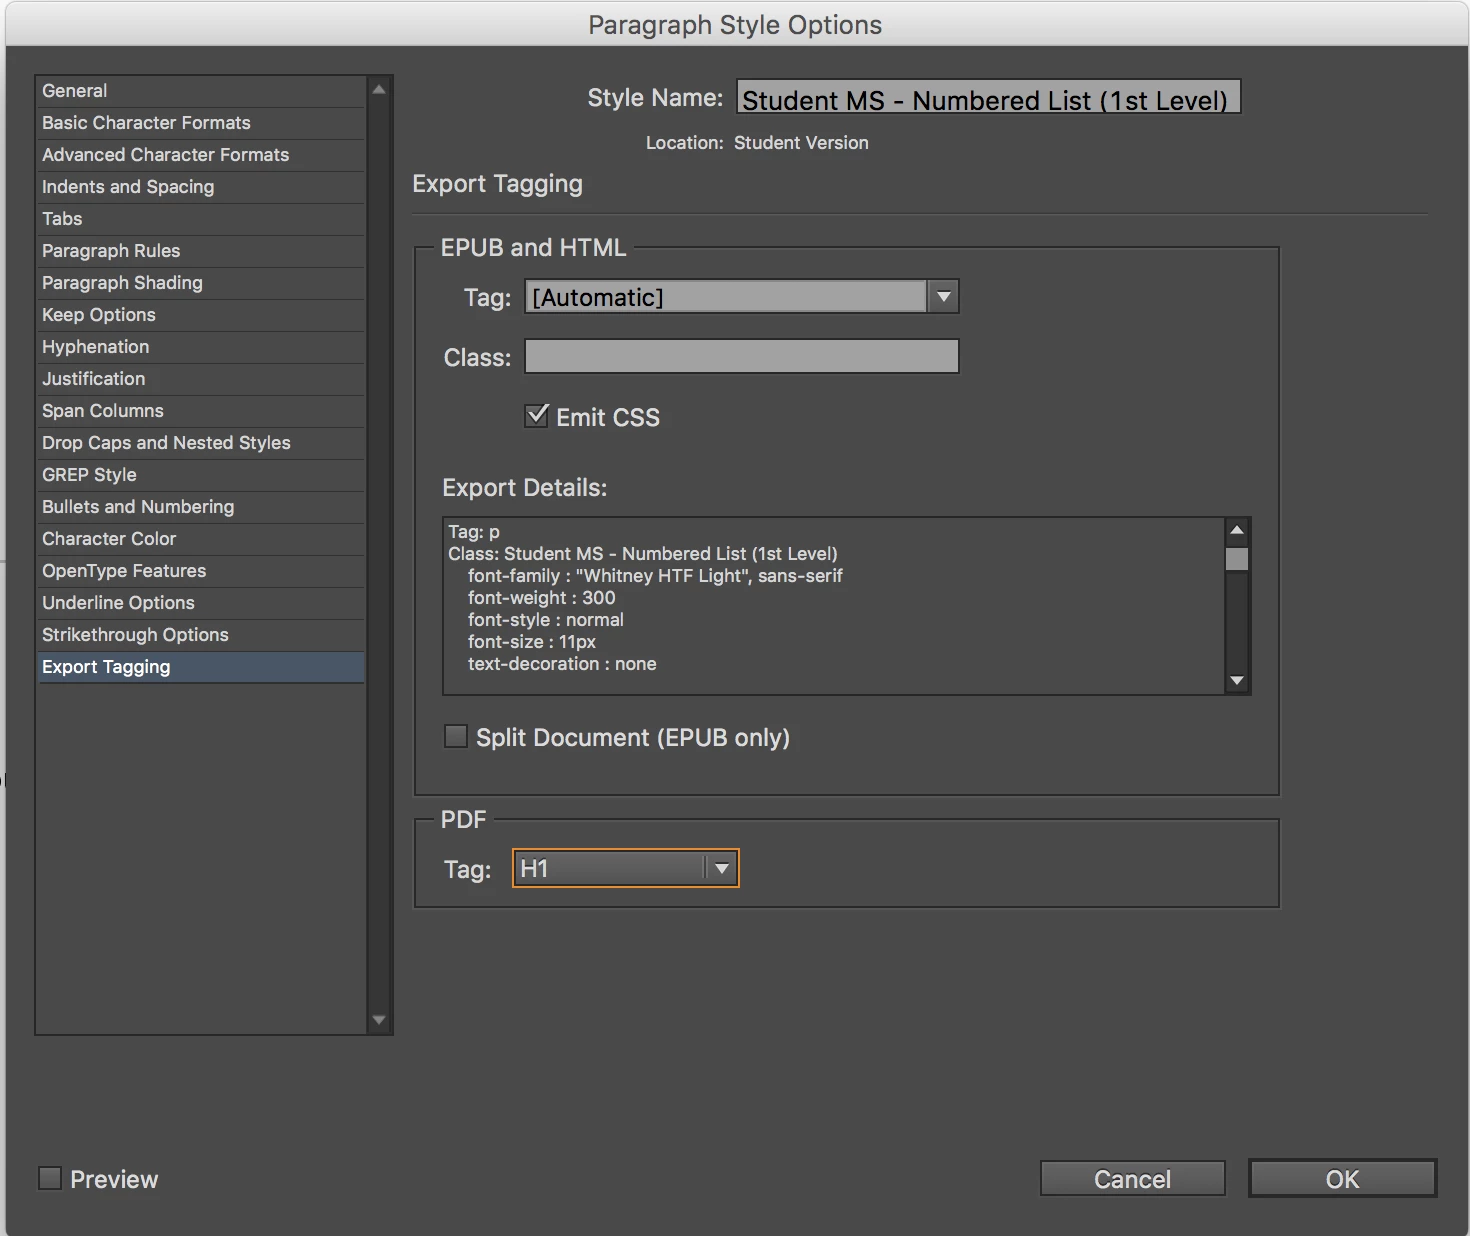1470x1236 pixels.
Task: Click the 'Tag: p' line in Export Details
Action: point(474,532)
